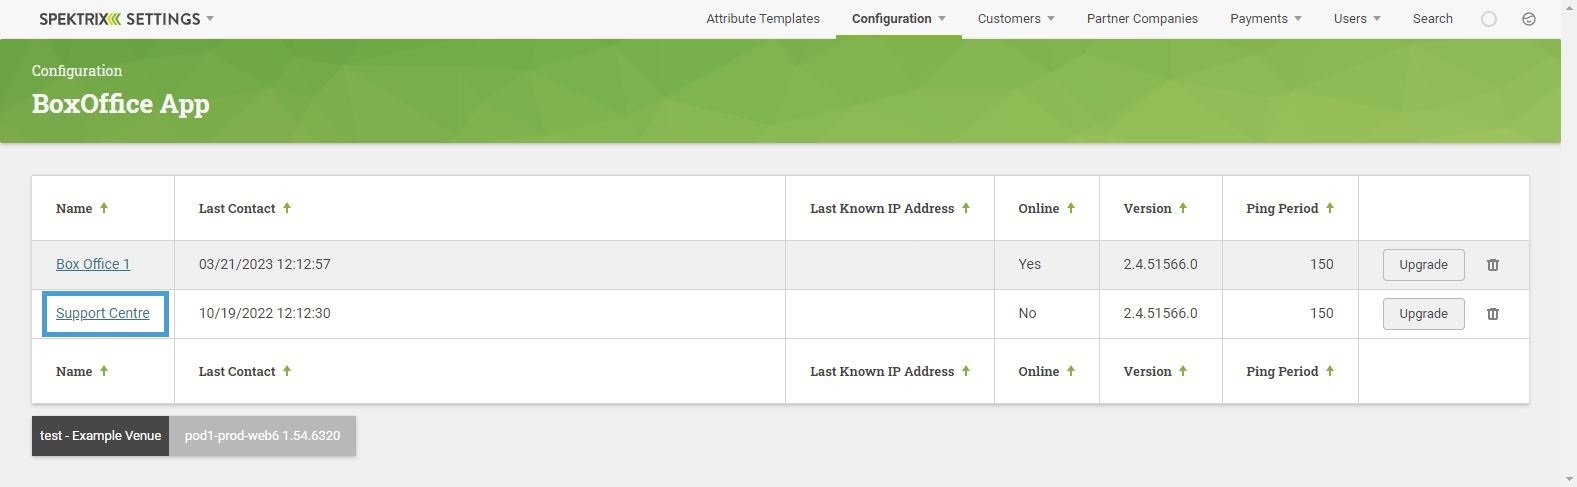Sort by Last Contact in top header
Screen dimensions: 1577x487
pyautogui.click(x=245, y=208)
